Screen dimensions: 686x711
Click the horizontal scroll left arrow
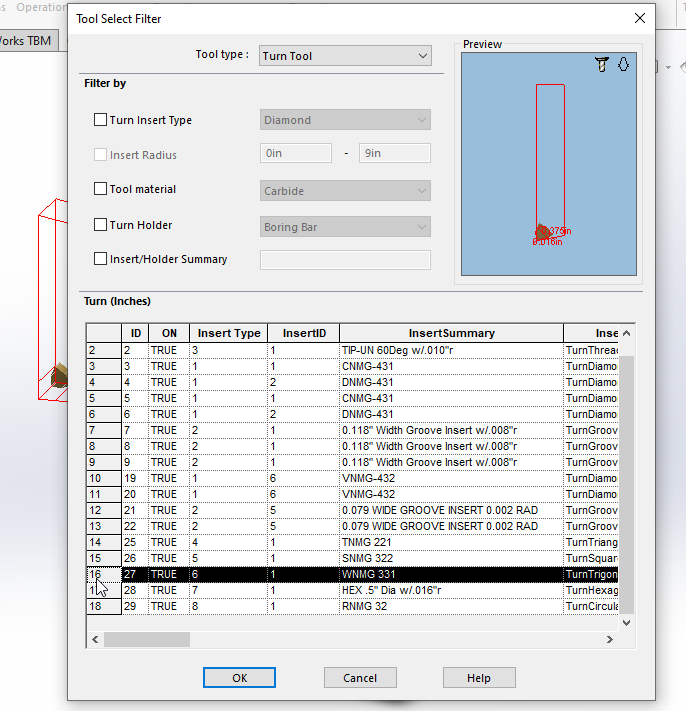95,639
